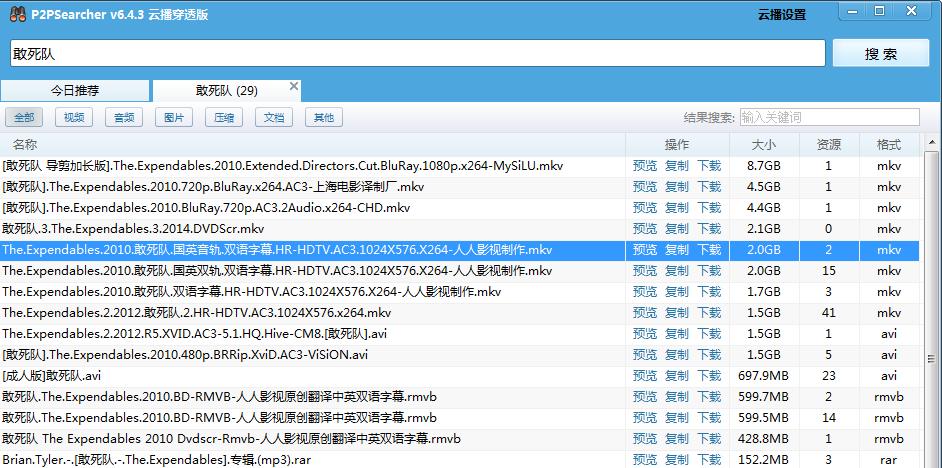Sort by the 大小 column header
This screenshot has height=468, width=942.
[x=764, y=145]
